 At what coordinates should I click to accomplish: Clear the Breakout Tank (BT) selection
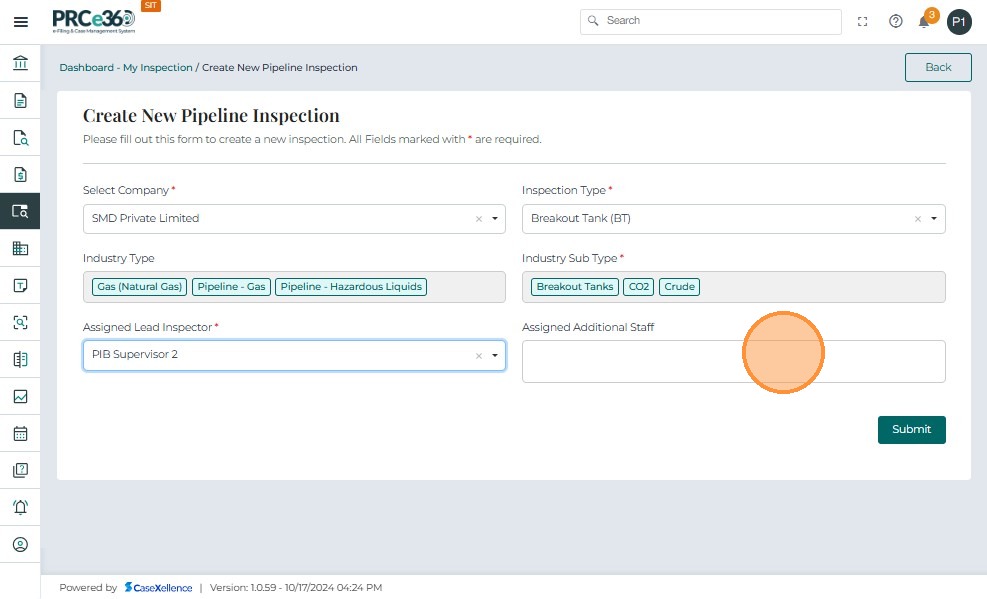(x=918, y=219)
